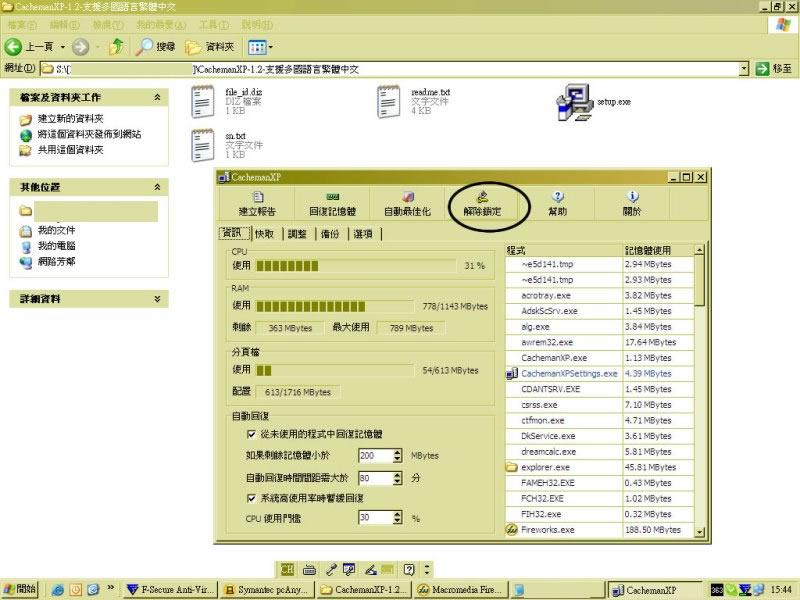This screenshot has width=800, height=600.
Task: Click the 搜尋 search magnifier button
Action: click(x=156, y=47)
